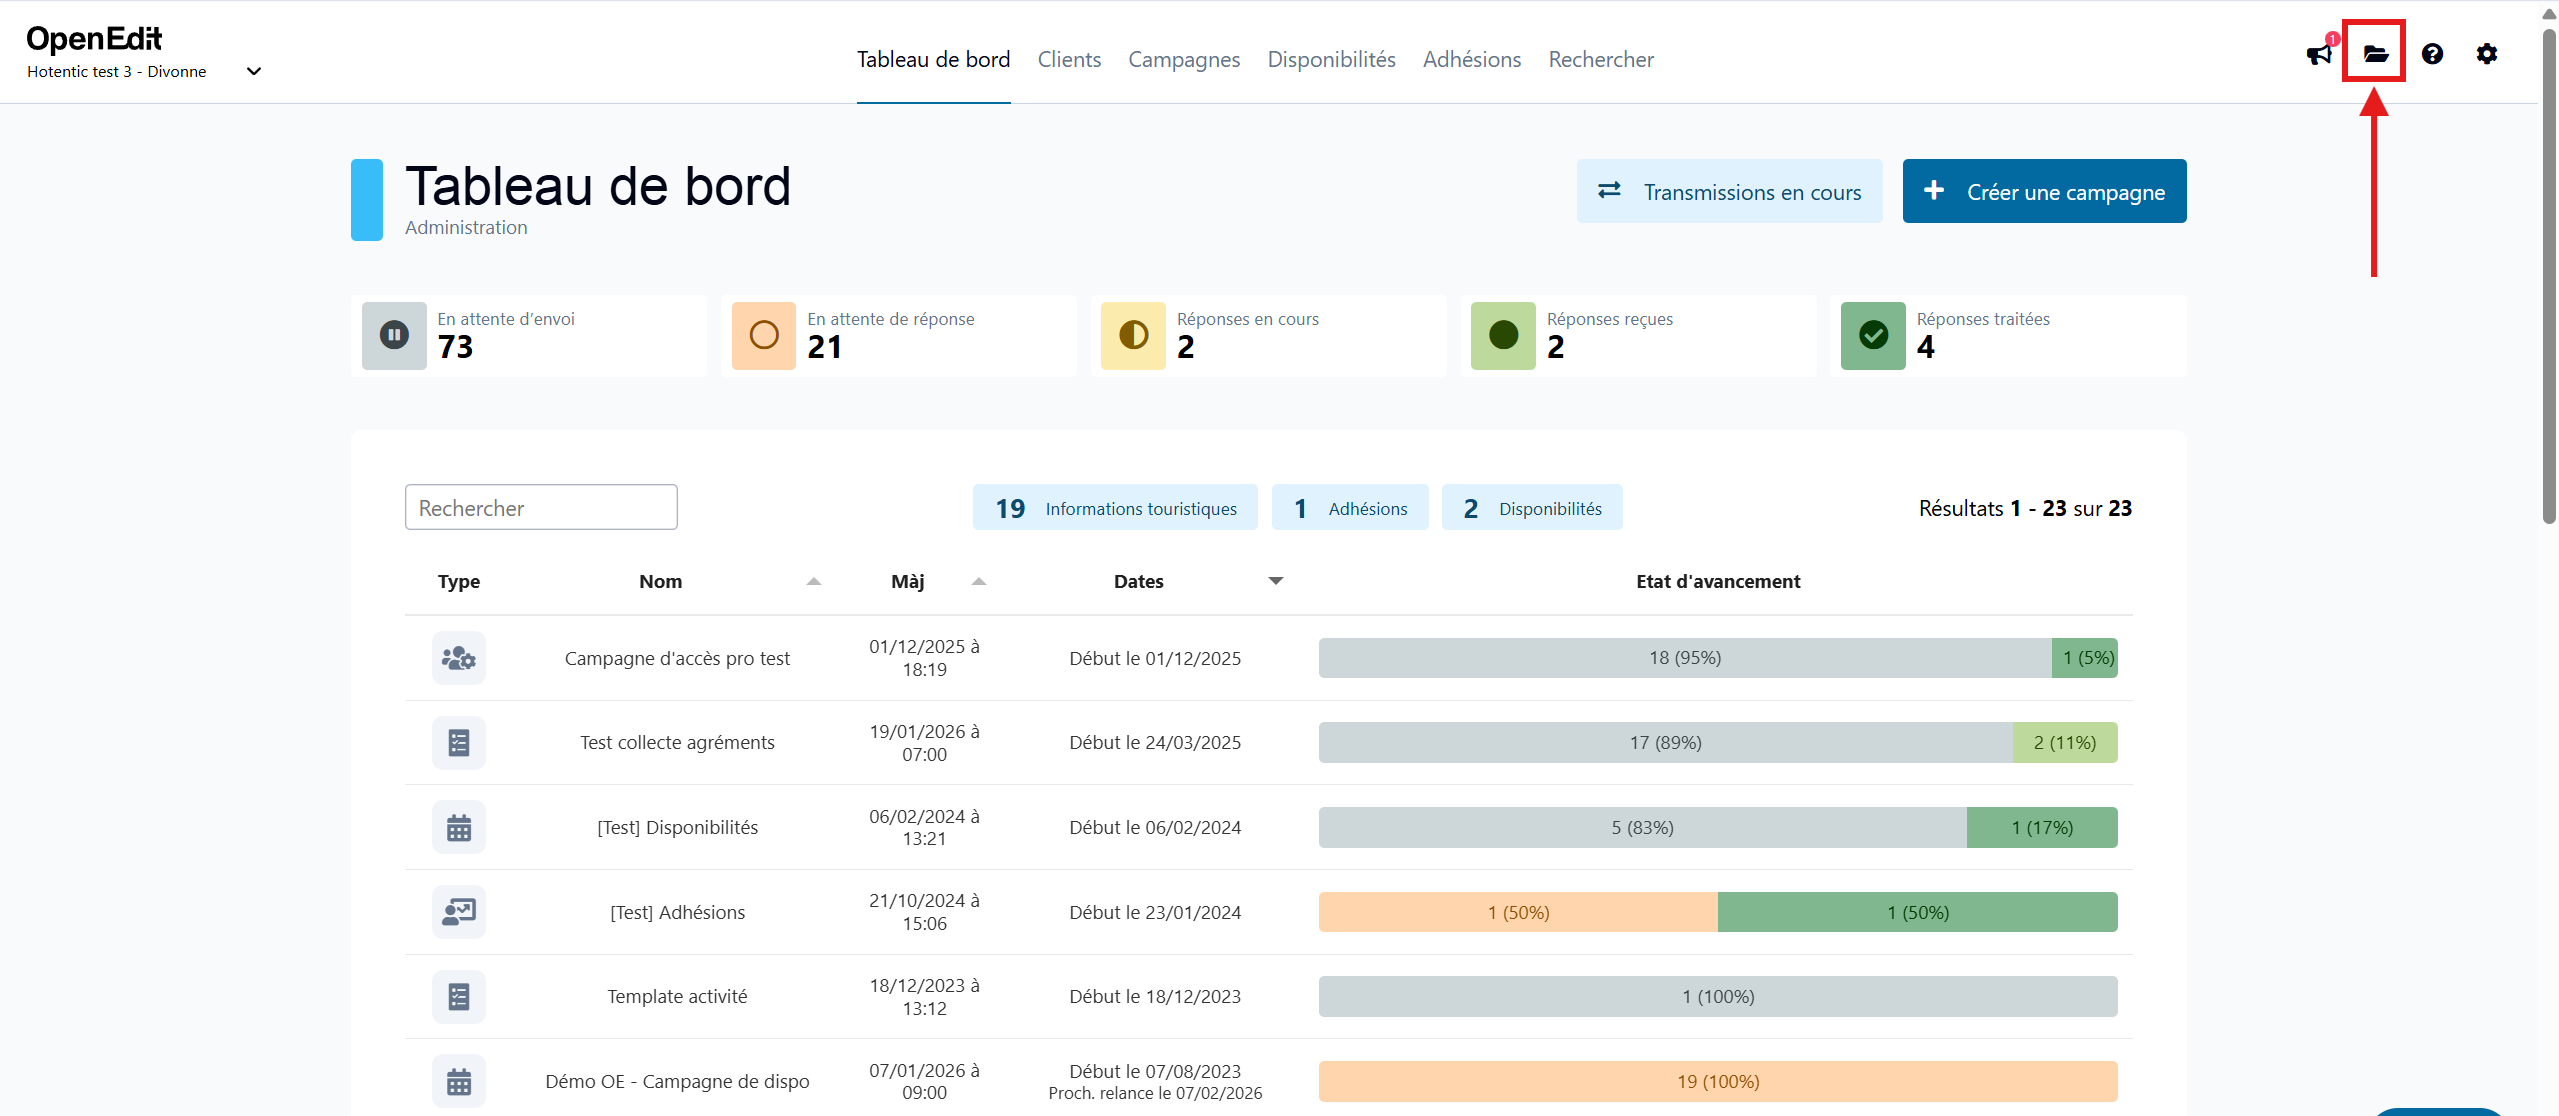Open the settings gear icon
The width and height of the screenshot is (2559, 1116).
pos(2487,53)
